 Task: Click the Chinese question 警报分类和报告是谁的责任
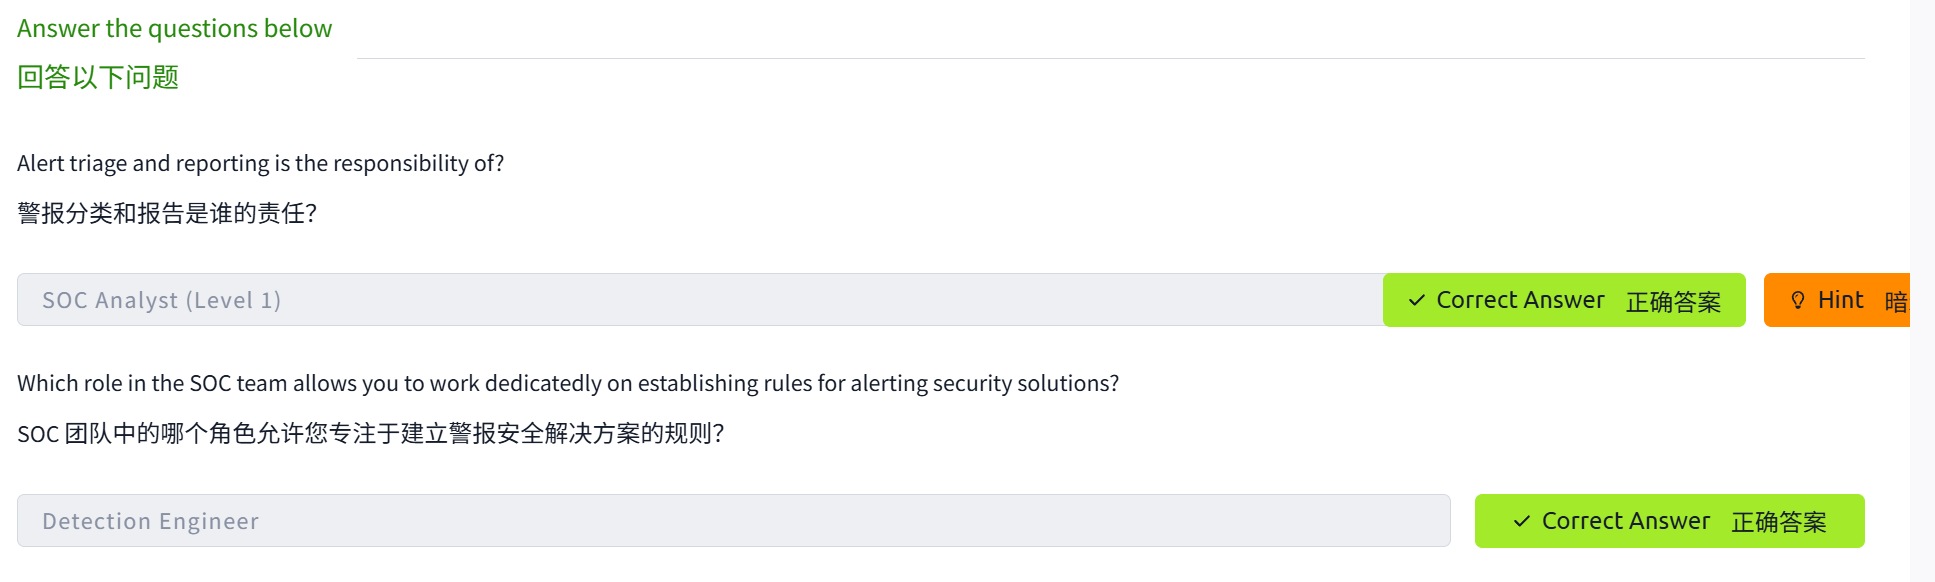[x=167, y=213]
